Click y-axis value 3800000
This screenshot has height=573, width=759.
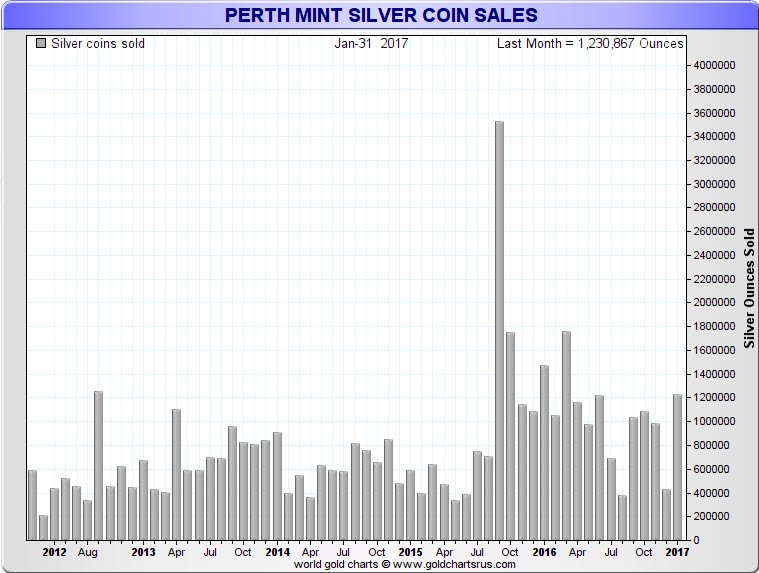point(714,89)
